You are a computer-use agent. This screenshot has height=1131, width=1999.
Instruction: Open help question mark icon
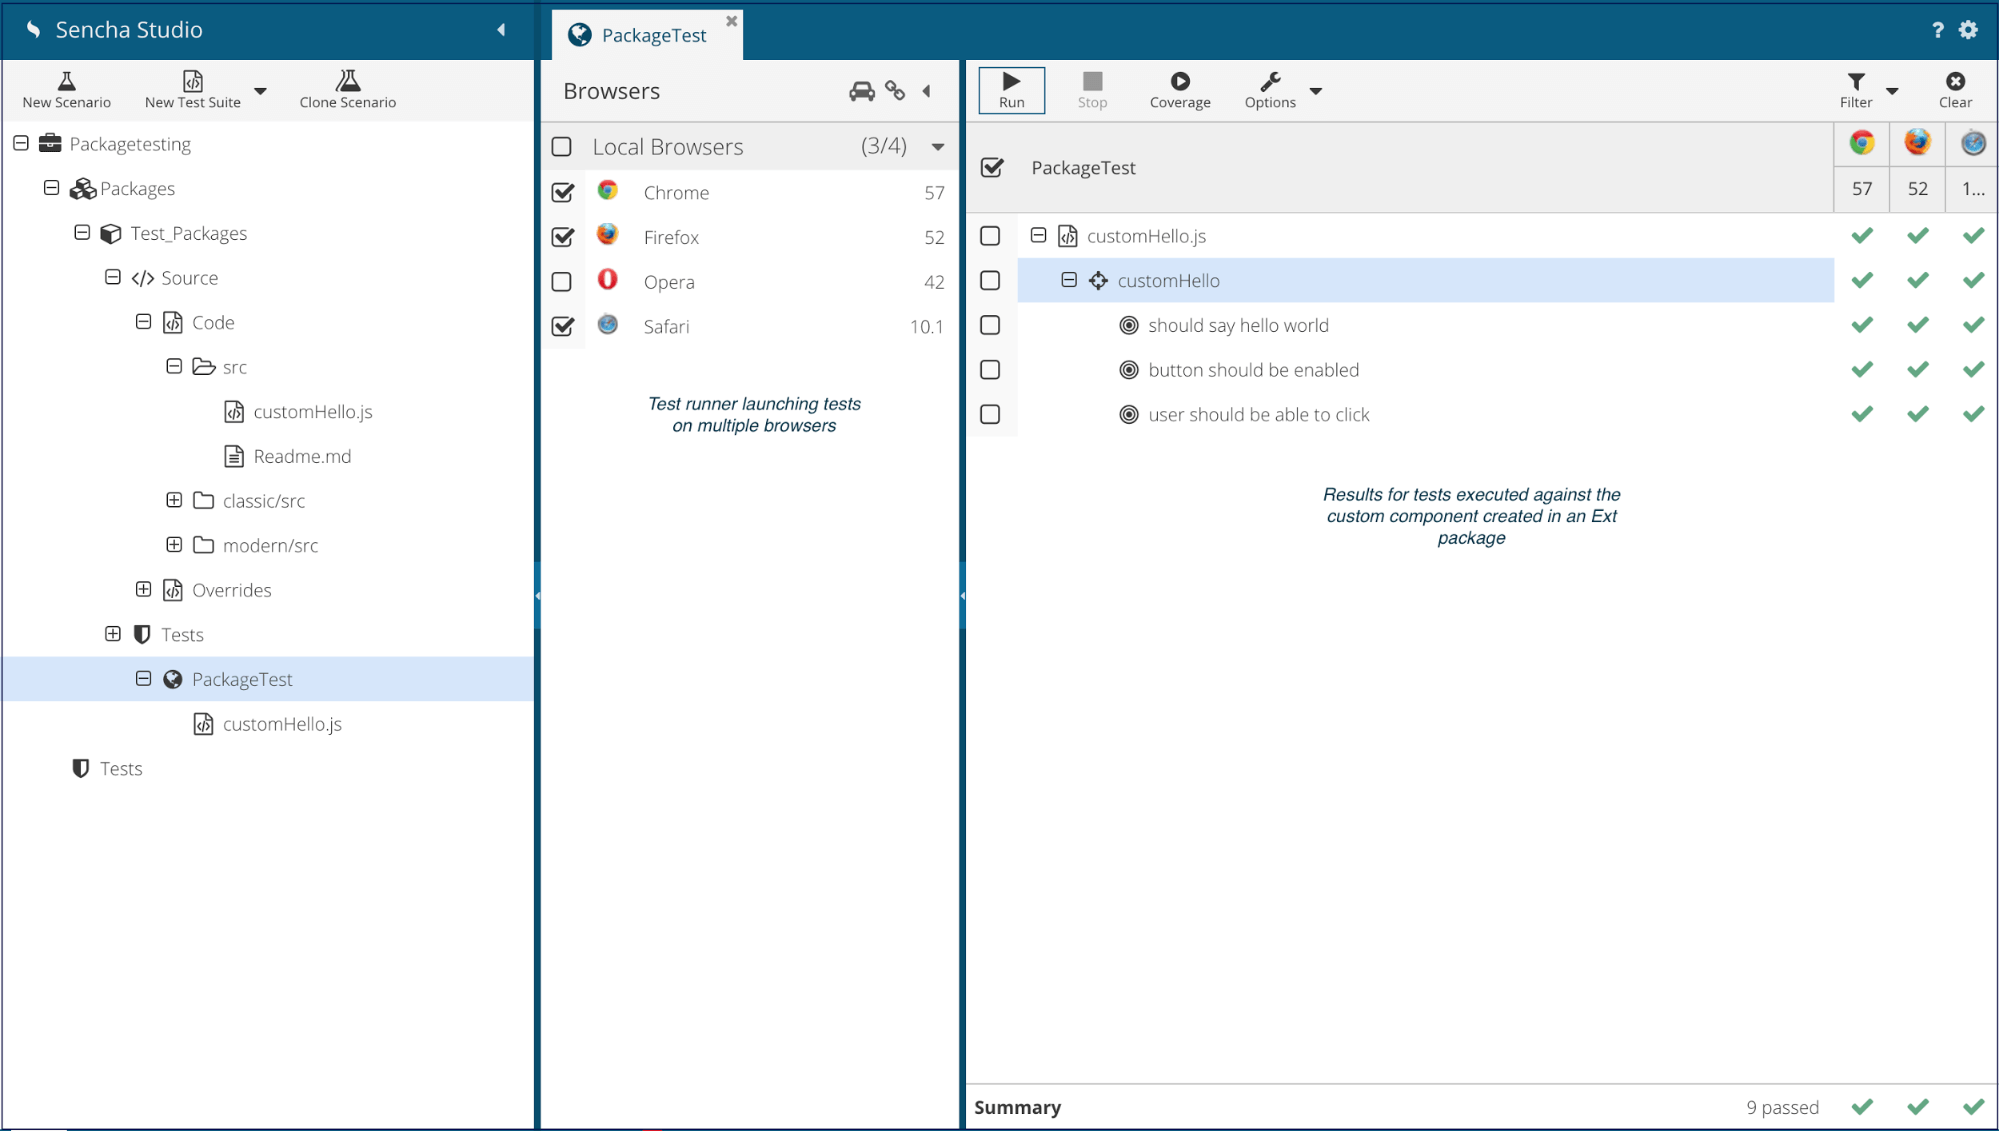1938,30
